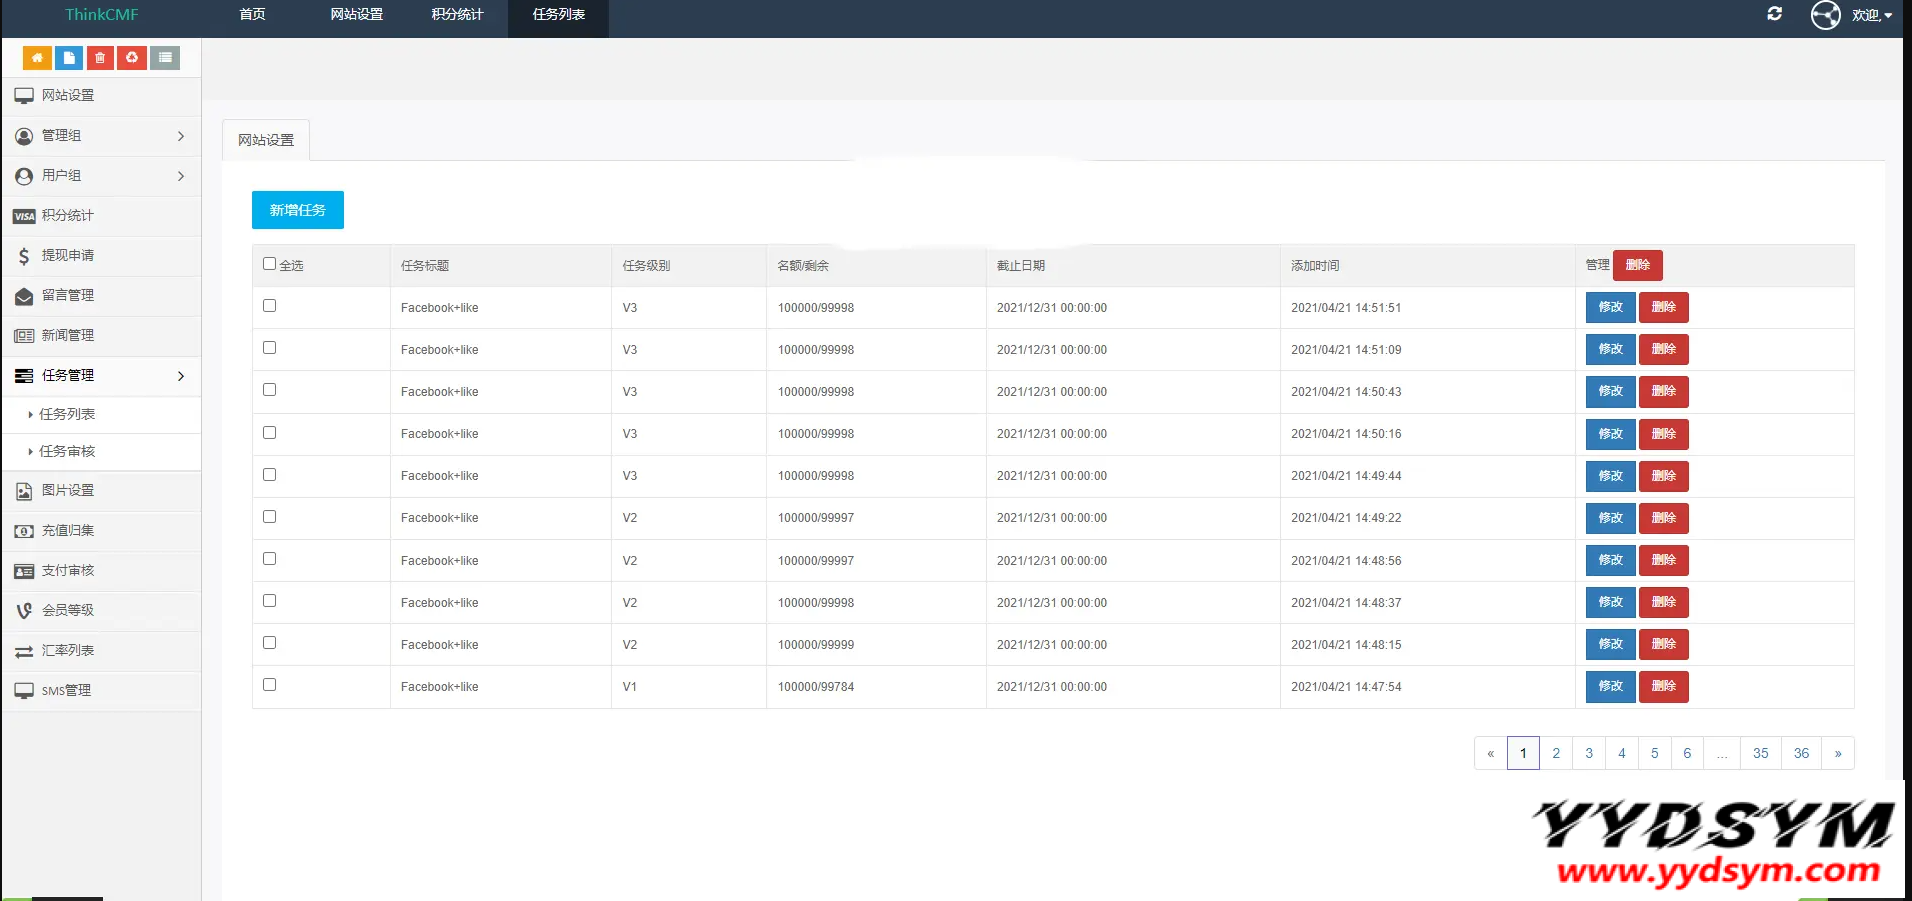This screenshot has height=901, width=1912.
Task: Click the orange home icon button
Action: point(37,58)
